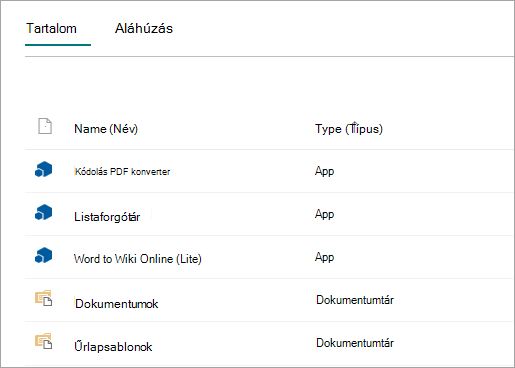The width and height of the screenshot is (515, 368).
Task: Select Dokumentumtár type cell in Űrlapsablonok row
Action: 355,343
